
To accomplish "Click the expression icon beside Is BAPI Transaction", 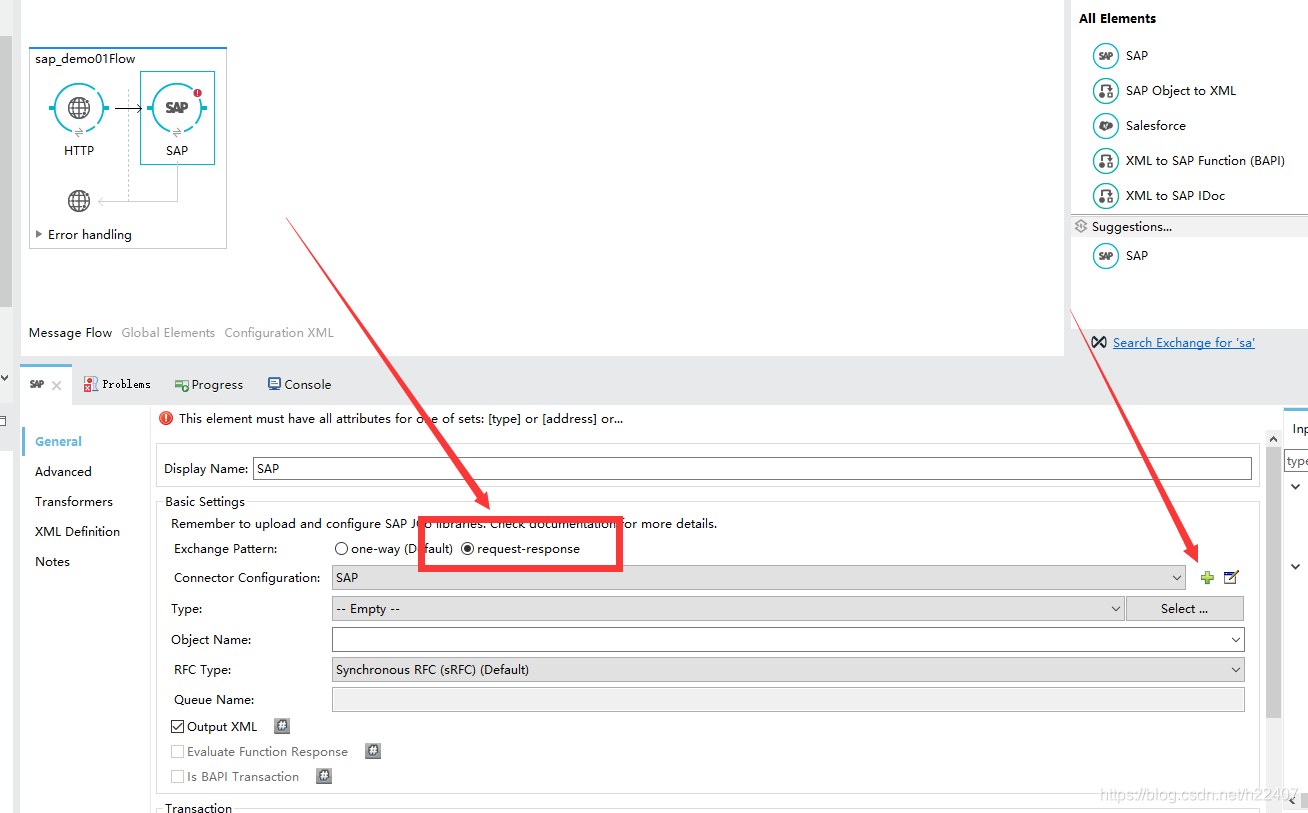I will pos(324,776).
